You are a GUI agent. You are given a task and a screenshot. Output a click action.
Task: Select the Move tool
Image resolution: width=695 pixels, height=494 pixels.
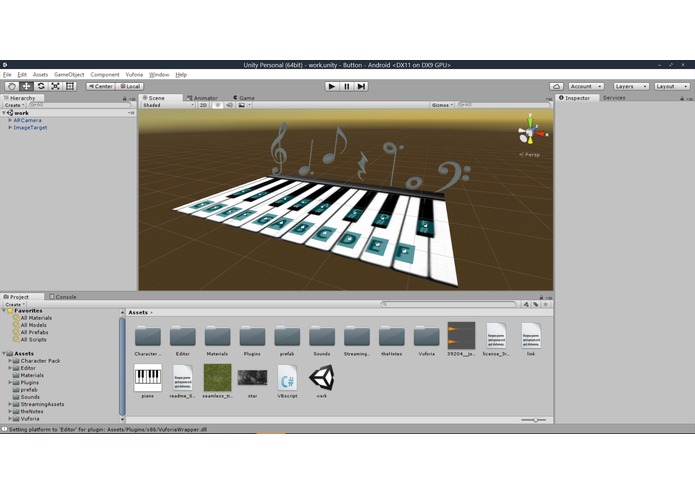click(26, 86)
